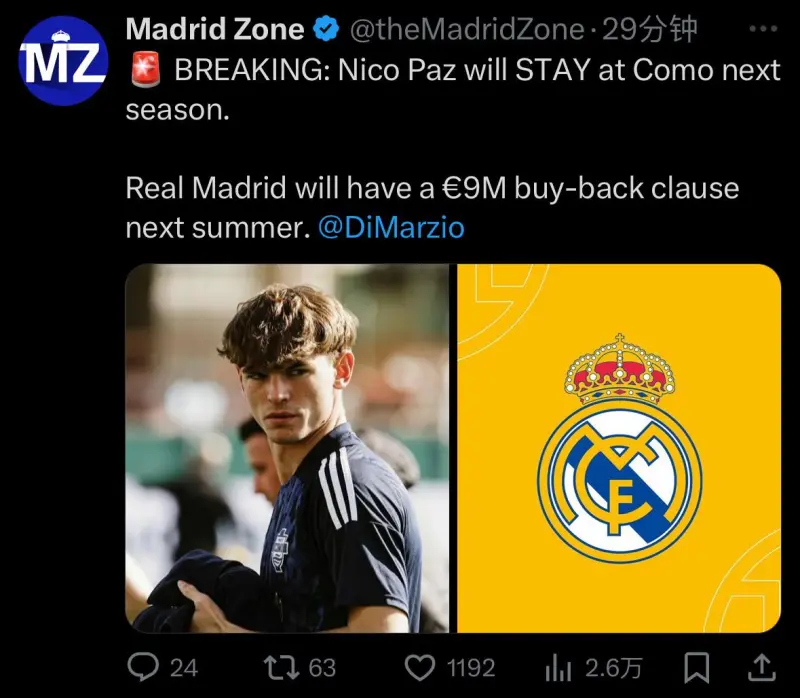Click the retweet arrows icon
800x698 pixels.
[x=281, y=667]
